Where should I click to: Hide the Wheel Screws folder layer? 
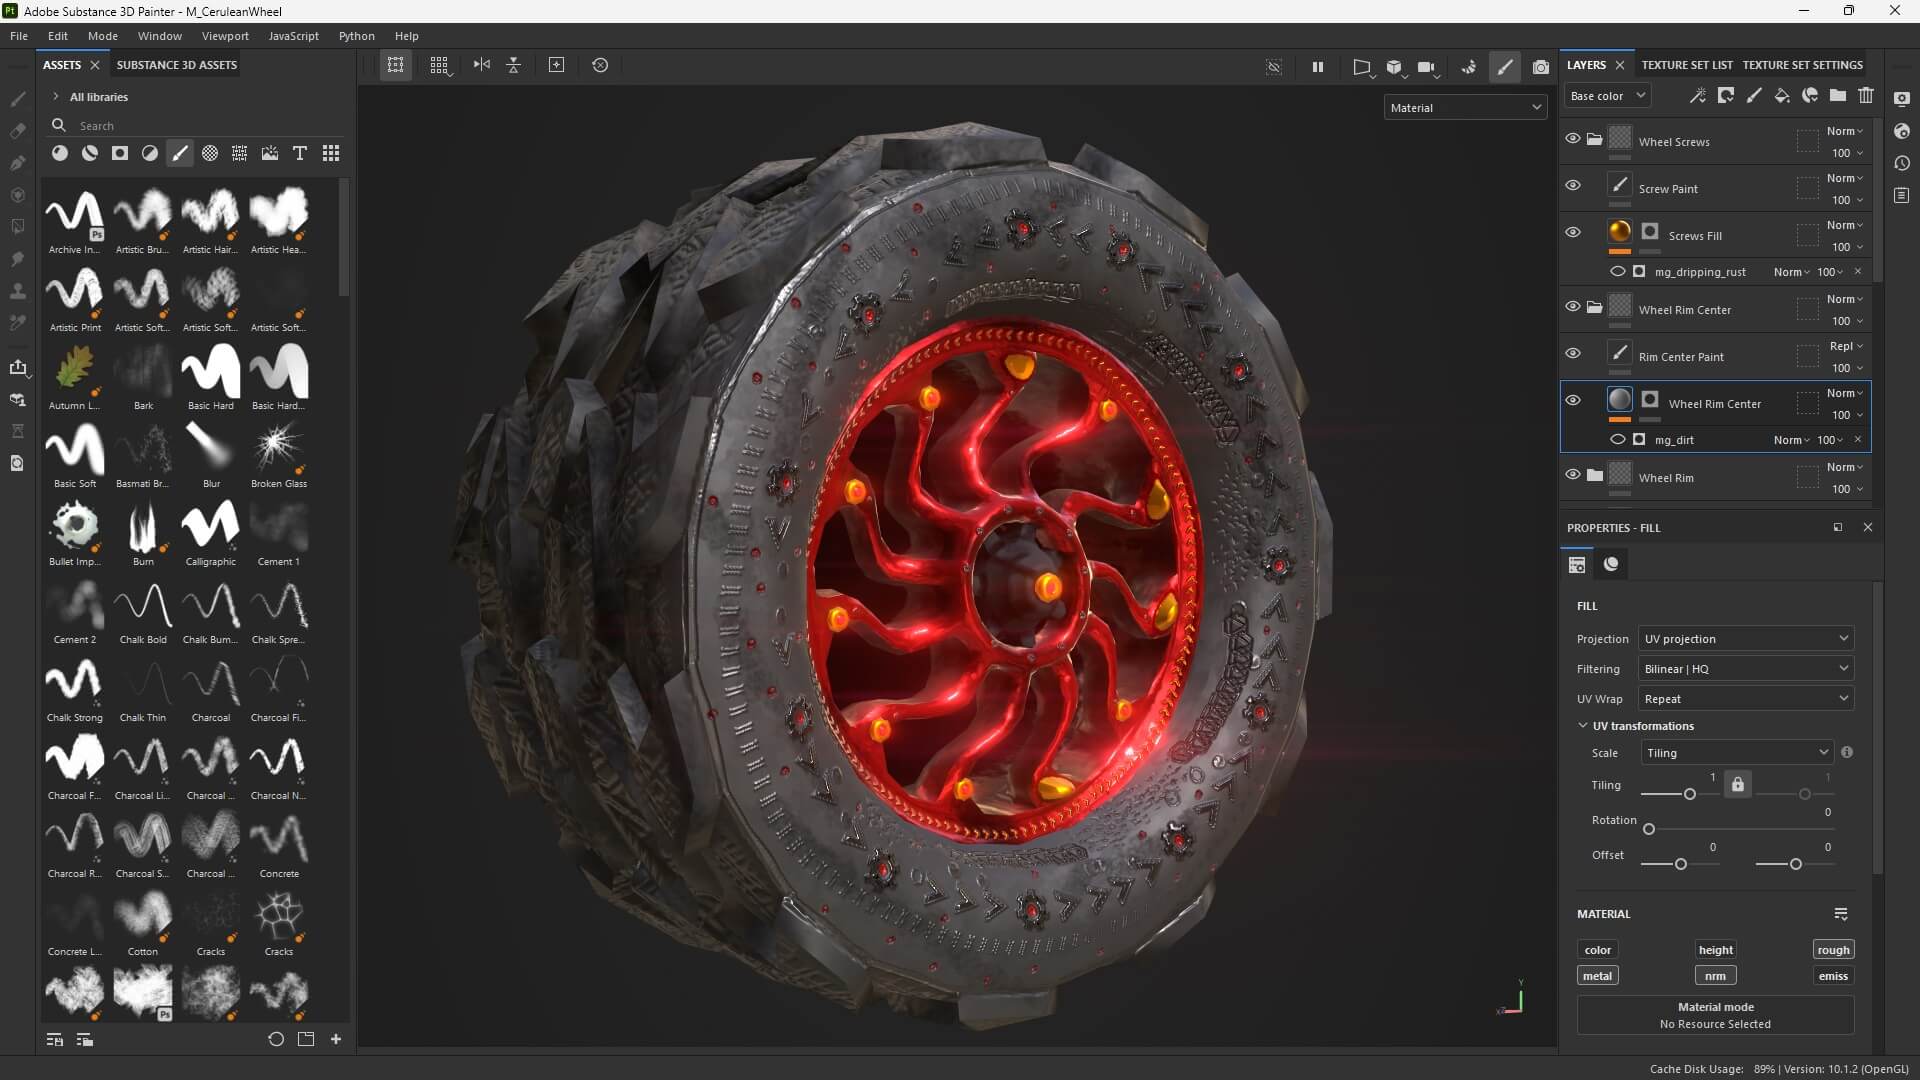coord(1573,139)
